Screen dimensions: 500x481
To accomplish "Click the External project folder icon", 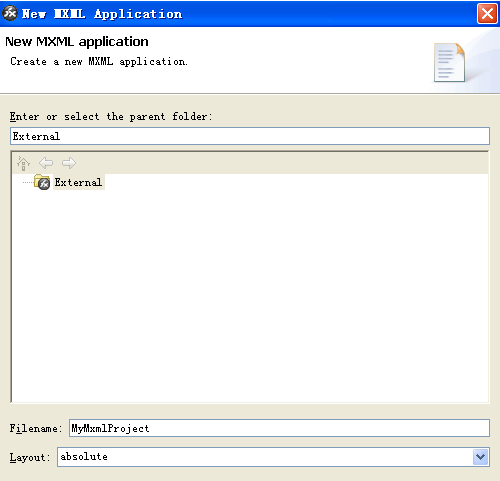I will point(42,182).
